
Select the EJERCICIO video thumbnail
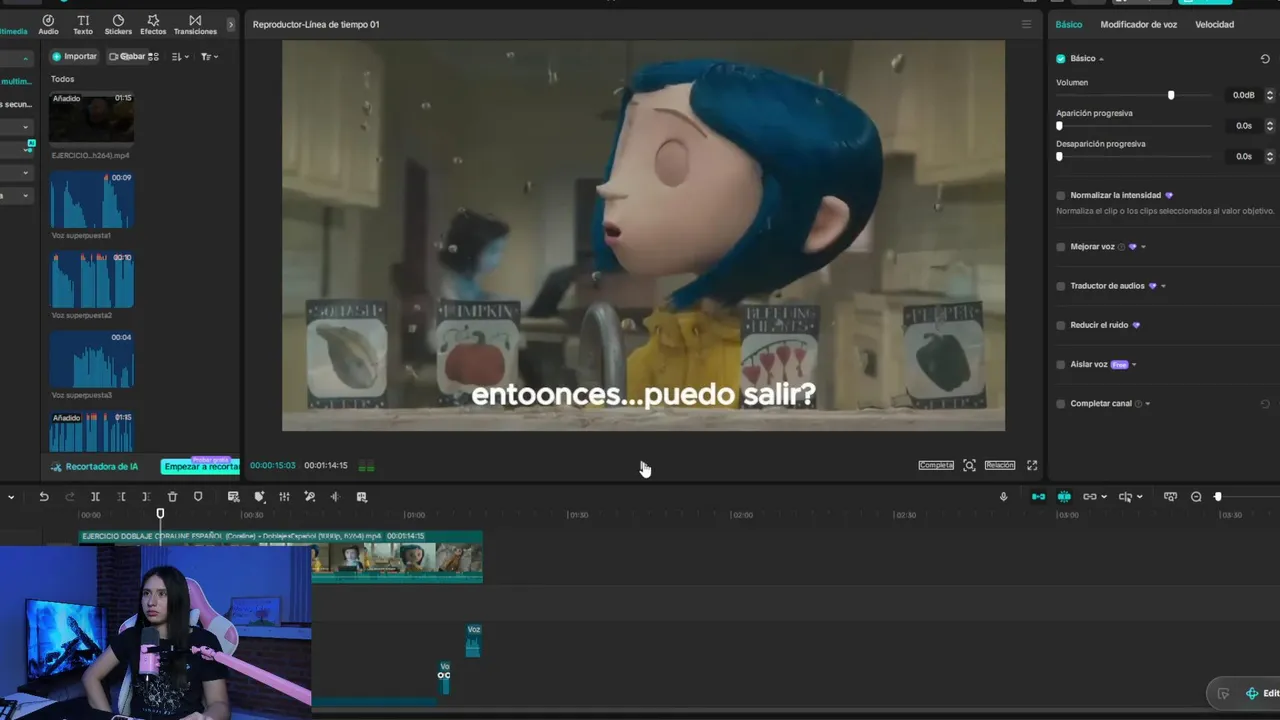click(x=92, y=119)
